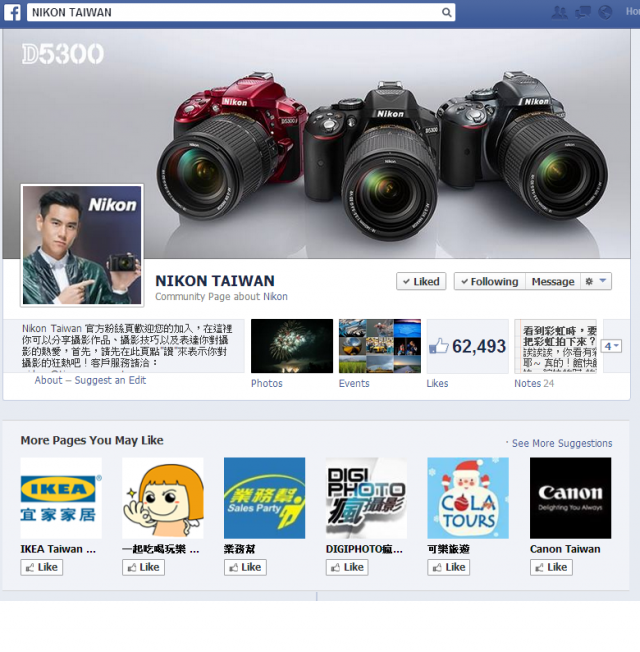
Task: Click the Canon Taiwan page name
Action: [x=565, y=549]
